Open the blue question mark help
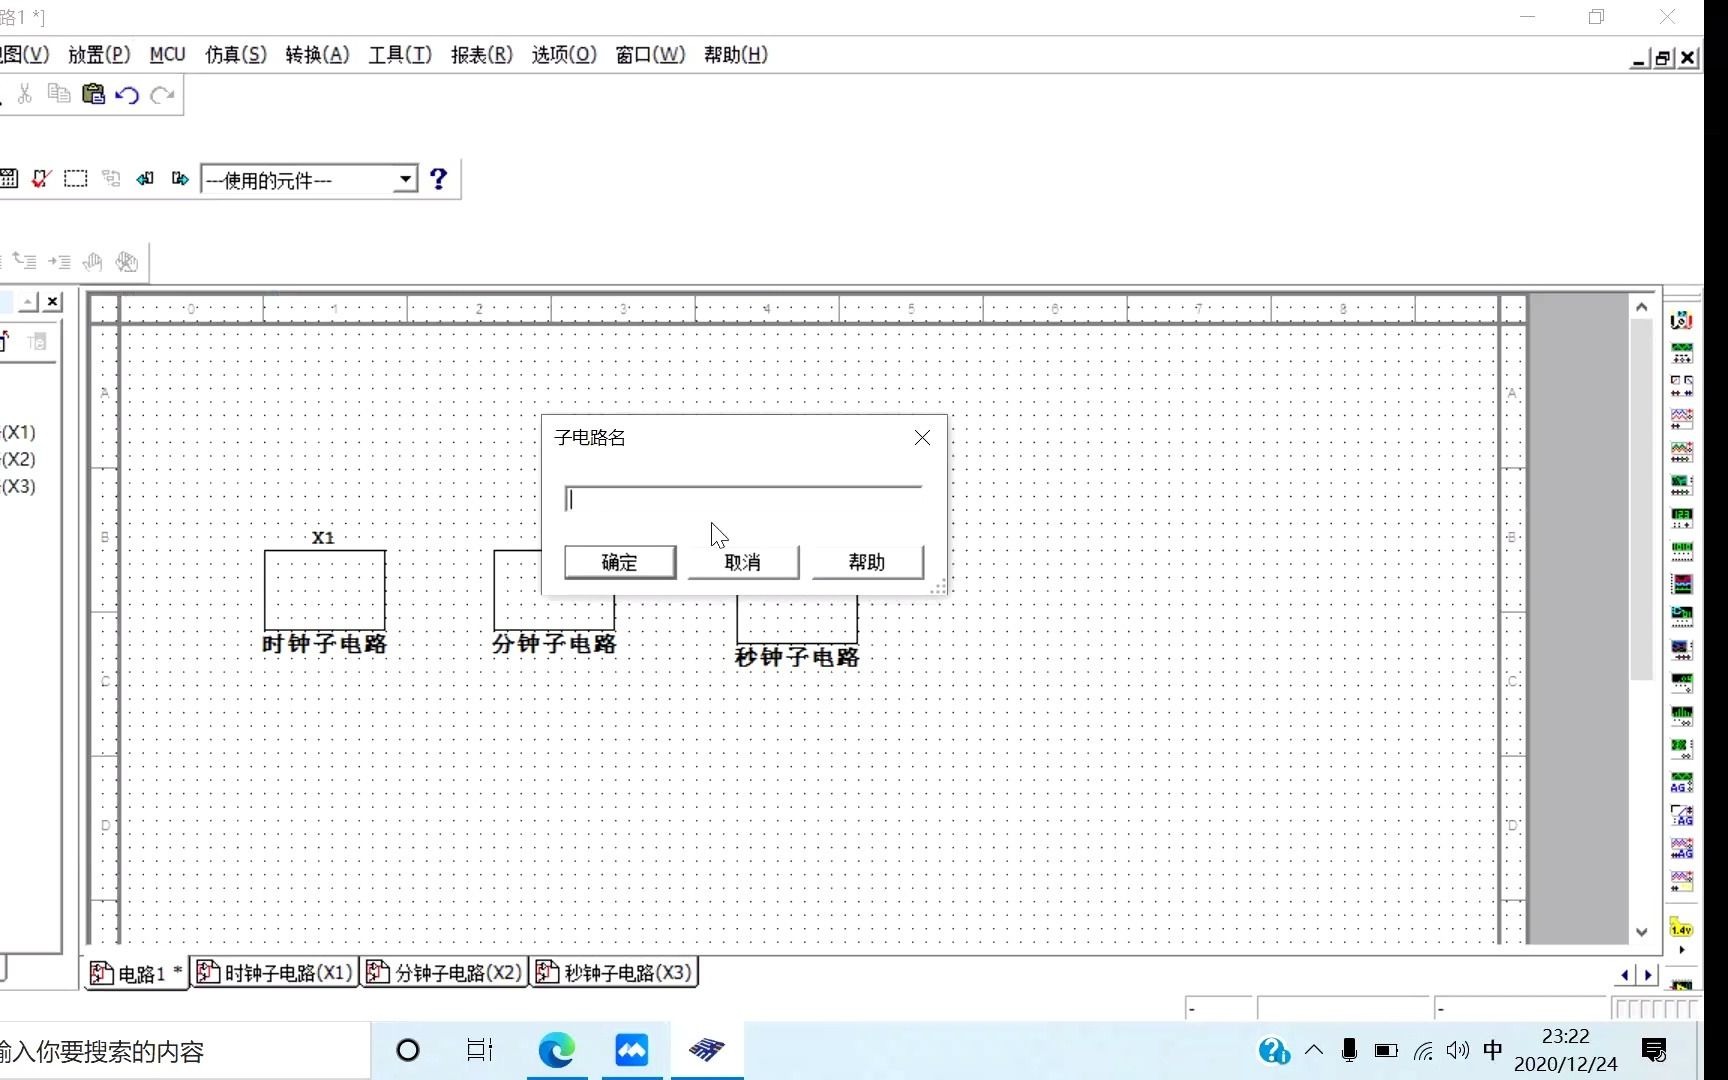 coord(438,179)
